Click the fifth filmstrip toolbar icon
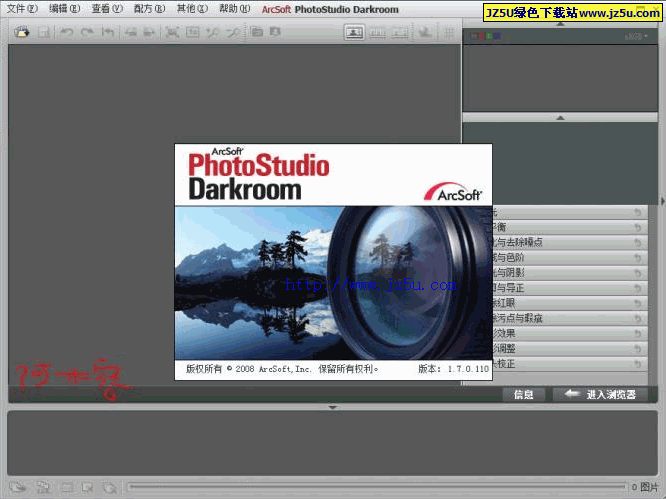Screen dimensions: 666x499 (110, 488)
